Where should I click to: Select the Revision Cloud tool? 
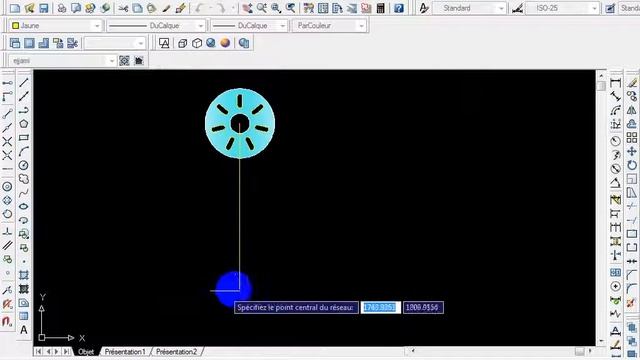click(24, 179)
